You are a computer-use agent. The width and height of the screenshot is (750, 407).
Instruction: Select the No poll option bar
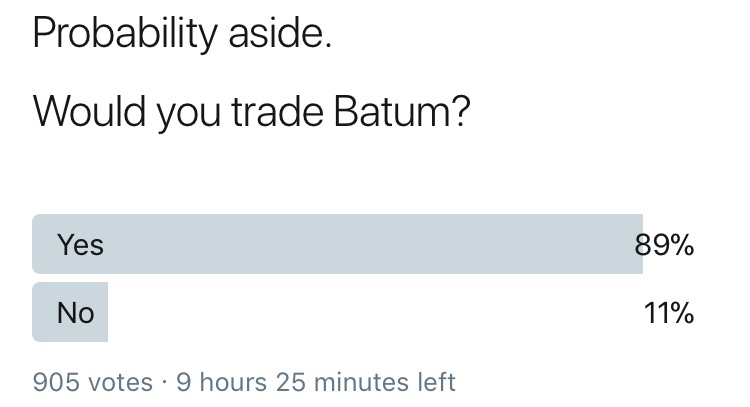tap(69, 312)
